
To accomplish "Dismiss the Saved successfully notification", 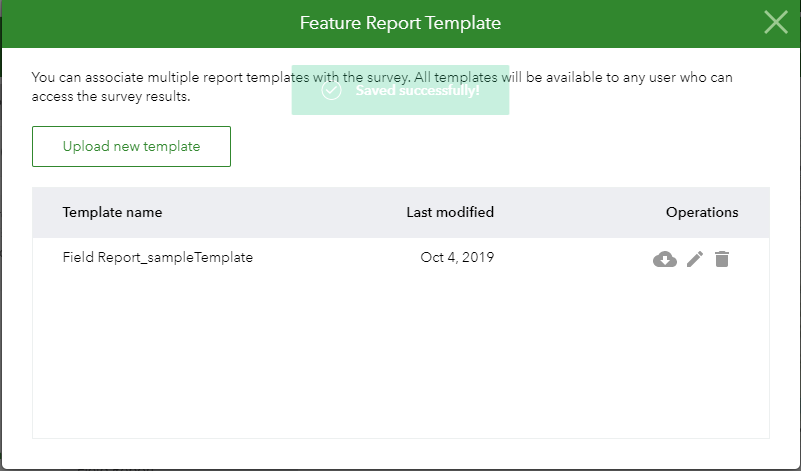I will pos(400,91).
